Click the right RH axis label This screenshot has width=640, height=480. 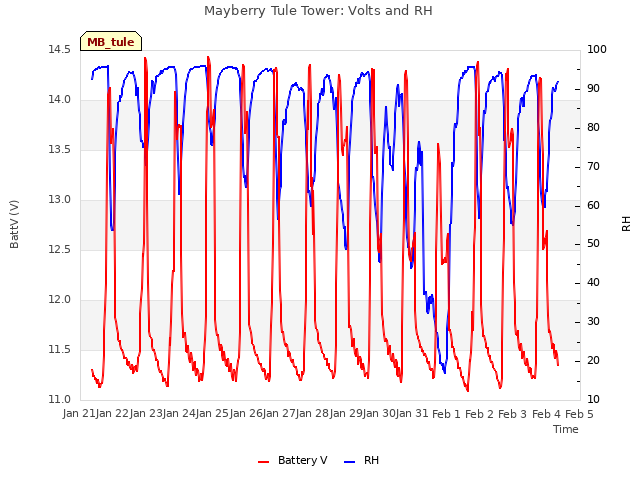tap(626, 224)
